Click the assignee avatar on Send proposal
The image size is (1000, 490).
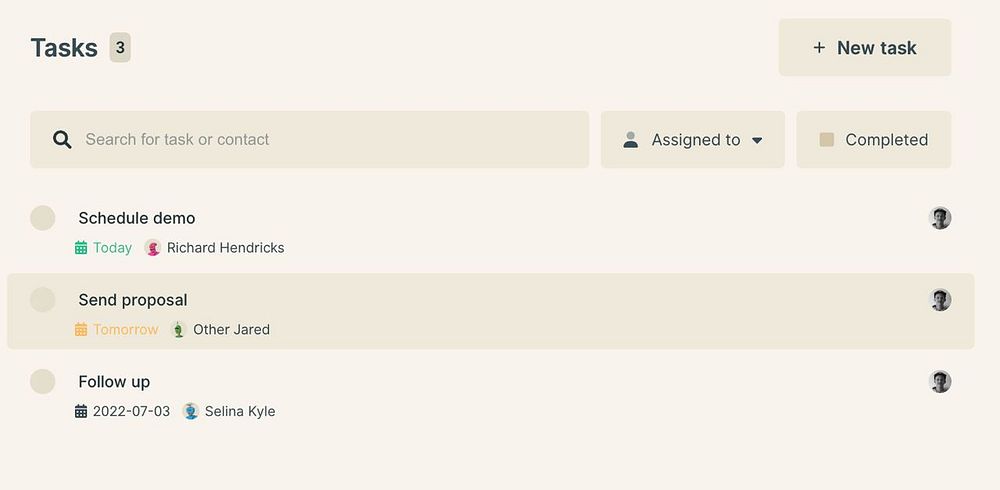[x=939, y=300]
